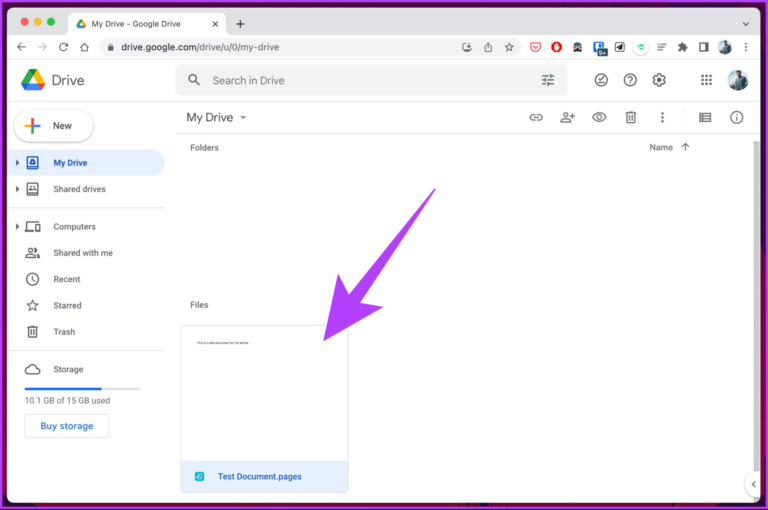Toggle the browser side panel icon
Image resolution: width=768 pixels, height=510 pixels.
(703, 47)
